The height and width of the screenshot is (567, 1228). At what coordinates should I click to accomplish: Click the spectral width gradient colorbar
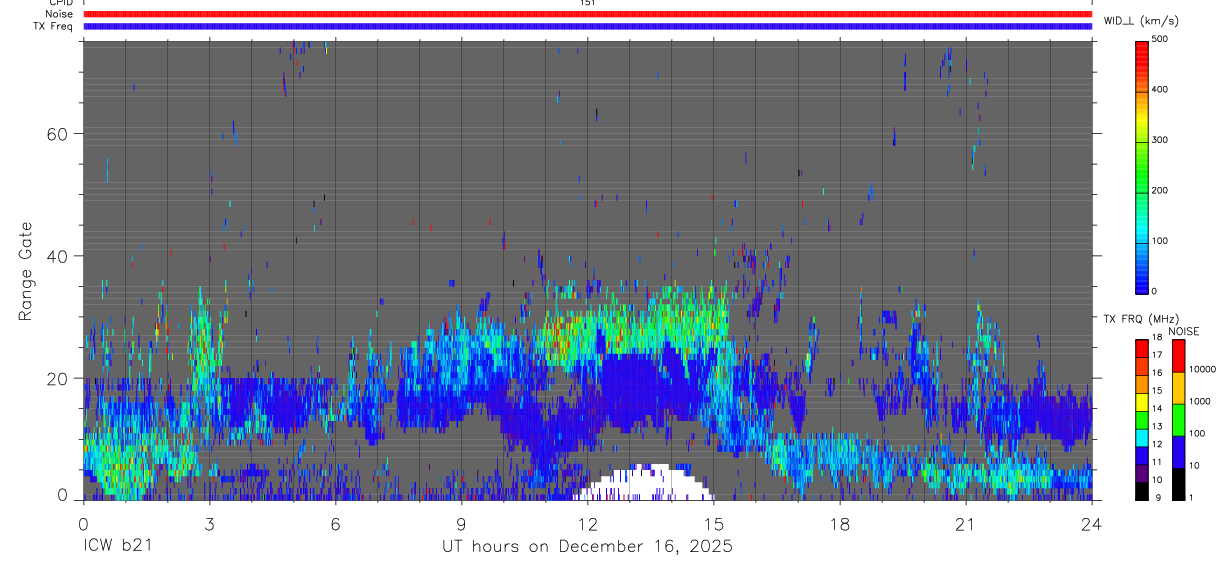click(1142, 165)
